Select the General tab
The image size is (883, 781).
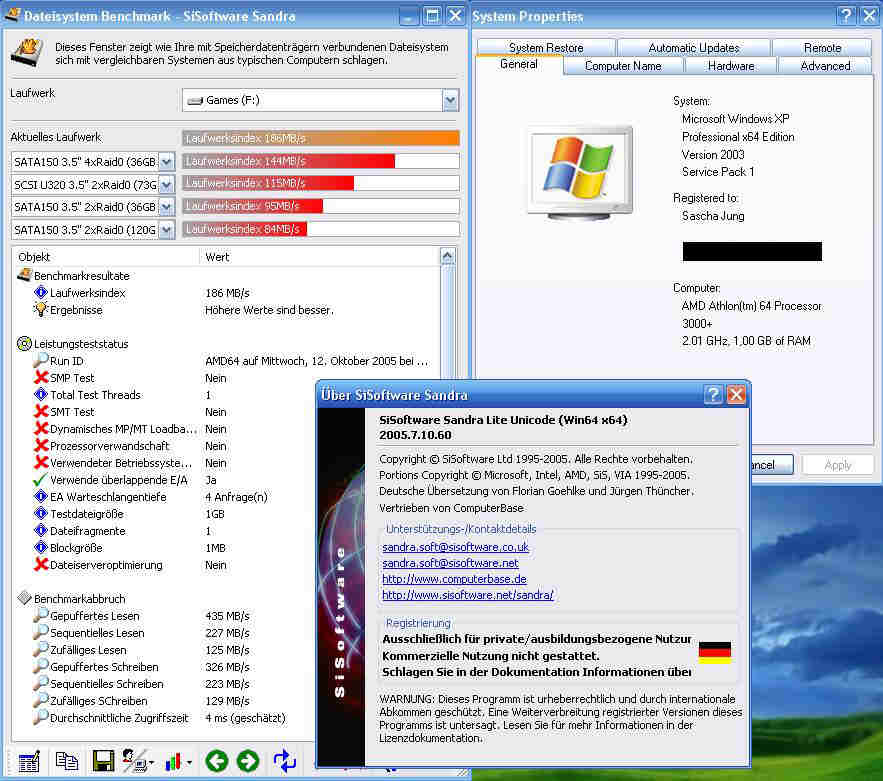pos(519,64)
